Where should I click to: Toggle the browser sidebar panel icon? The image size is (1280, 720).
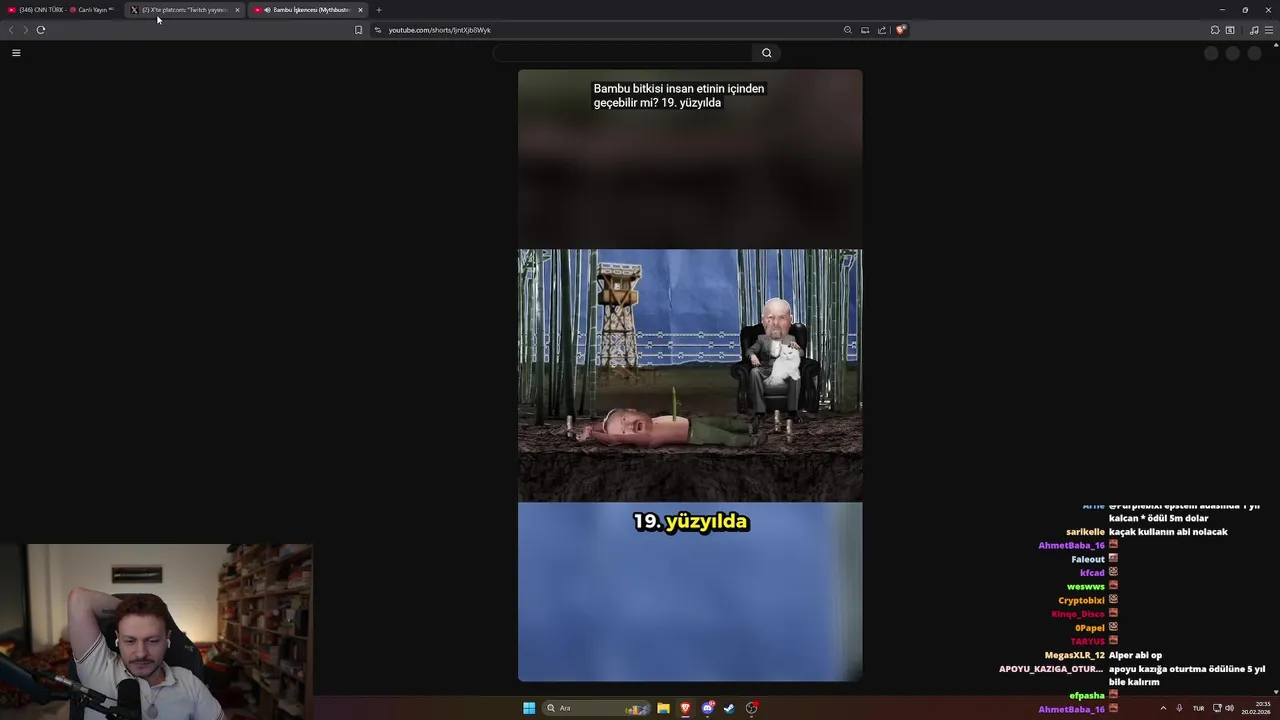[1230, 30]
